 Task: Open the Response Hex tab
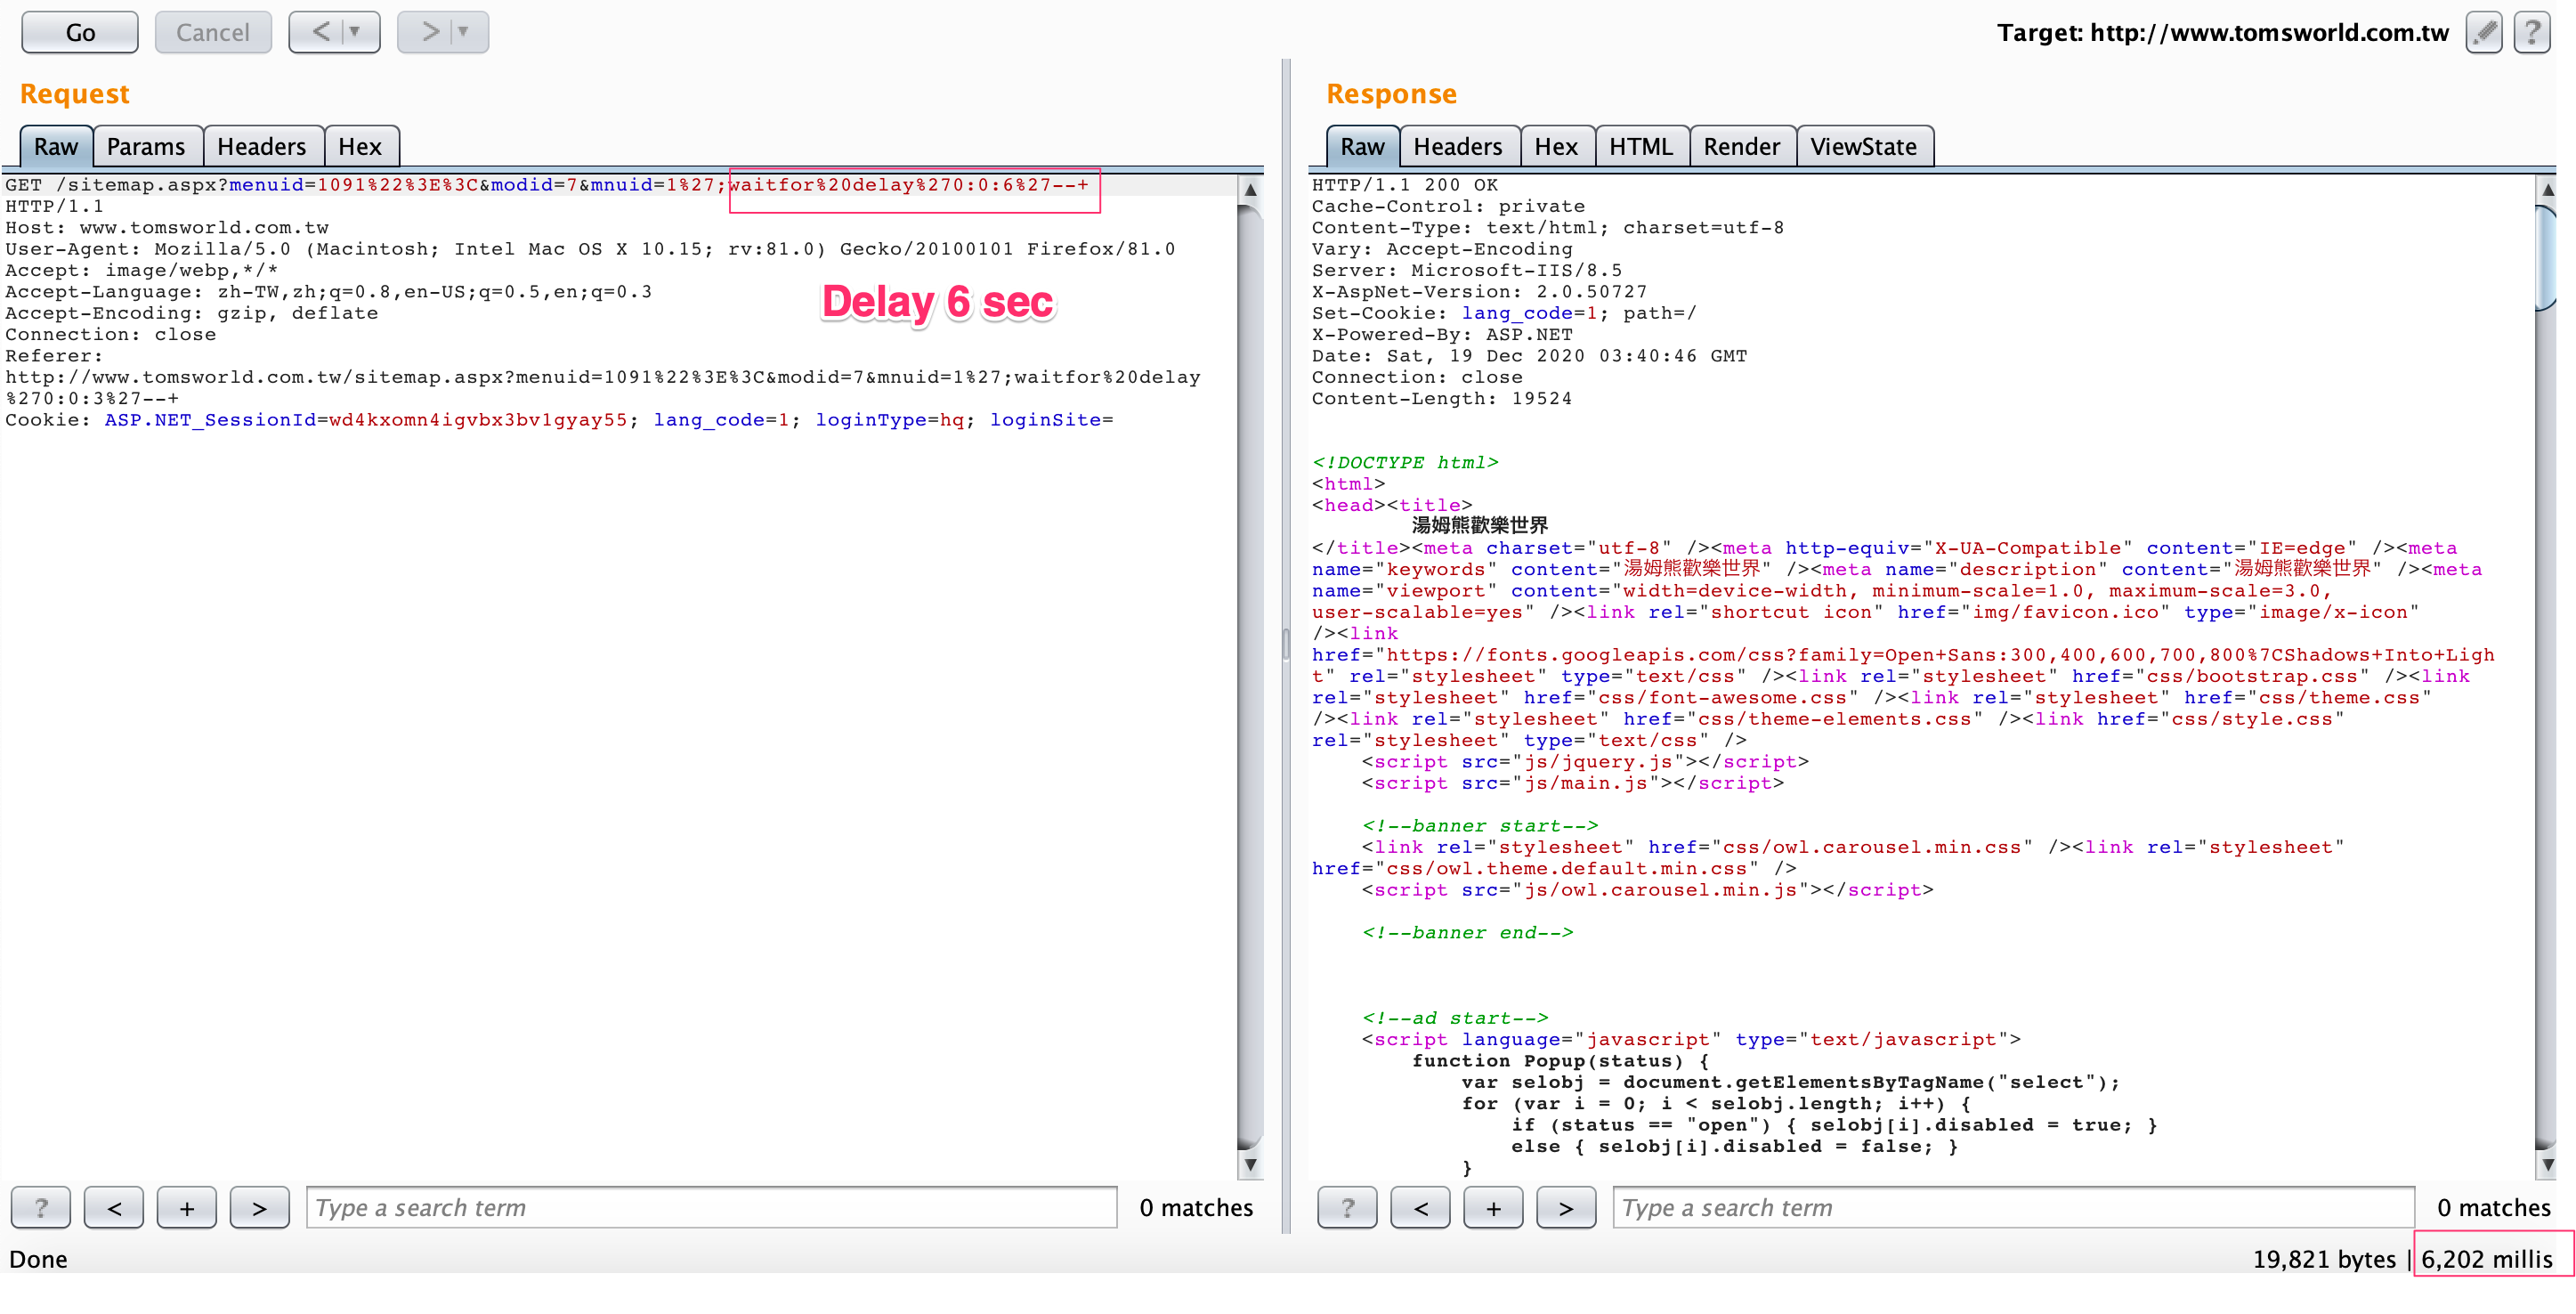click(x=1556, y=146)
